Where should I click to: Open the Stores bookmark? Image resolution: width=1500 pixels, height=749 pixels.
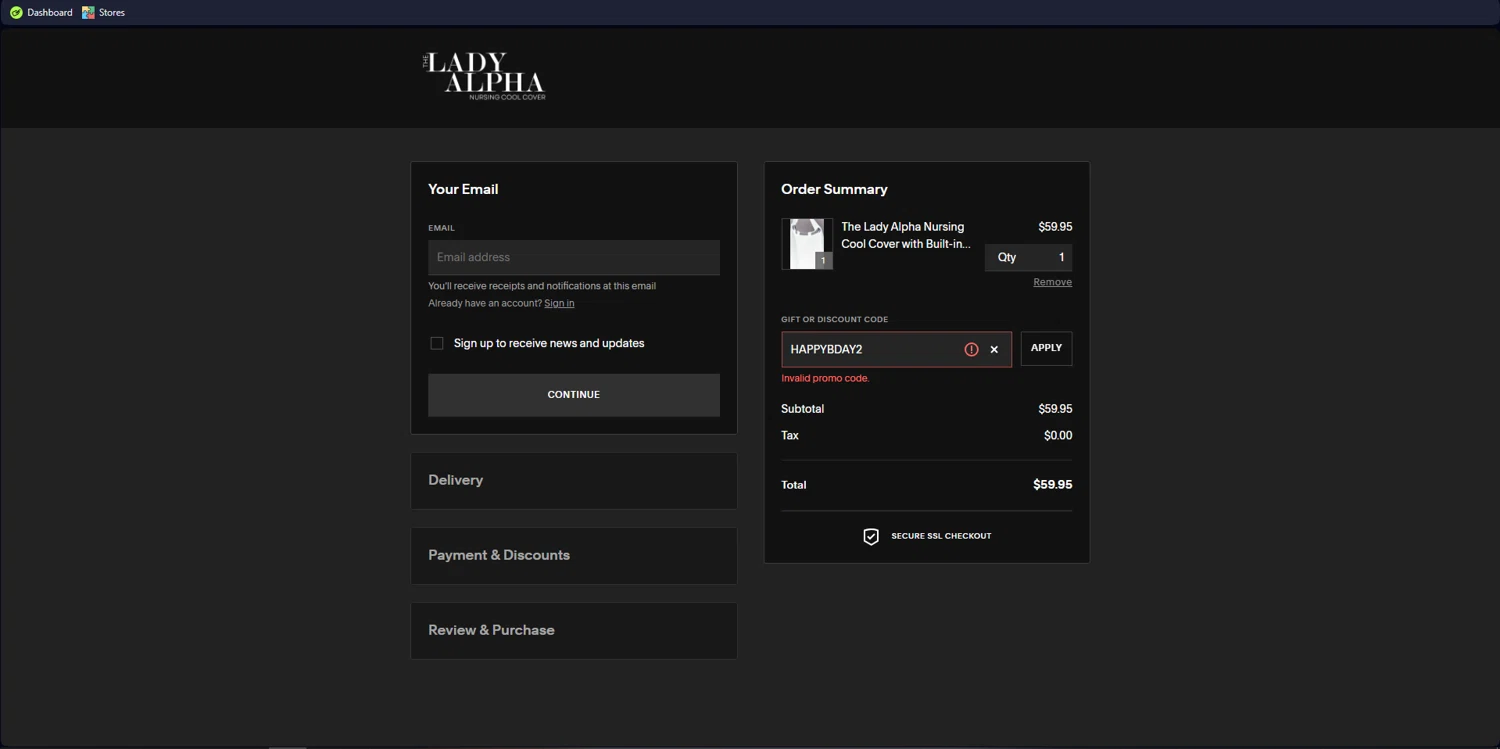pos(103,12)
